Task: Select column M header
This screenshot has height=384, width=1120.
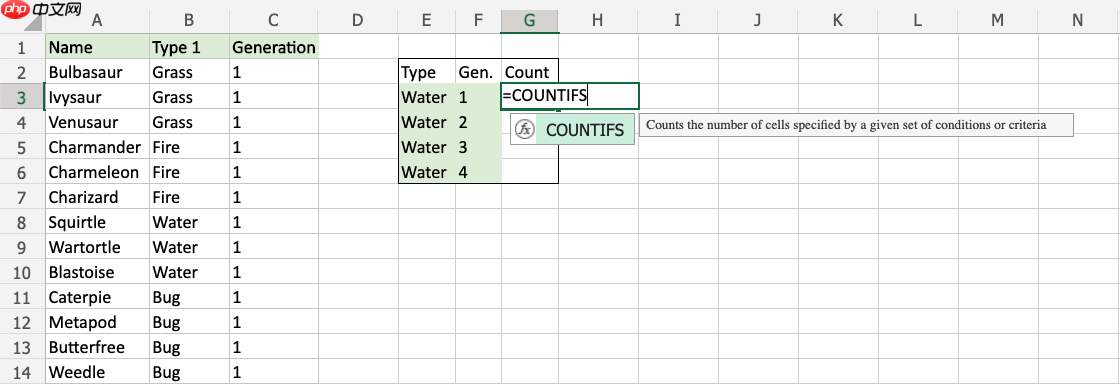Action: [x=998, y=21]
